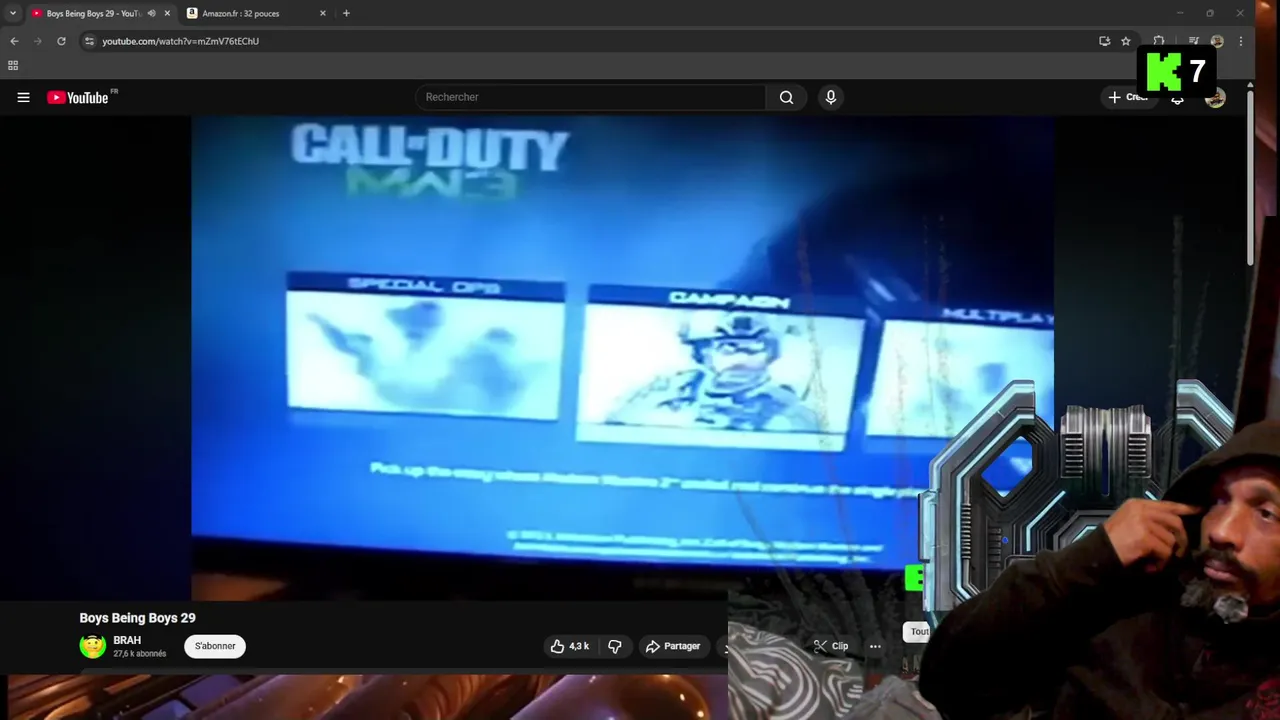The image size is (1280, 720).
Task: Open the apps grid in bookmarks bar
Action: tap(13, 65)
